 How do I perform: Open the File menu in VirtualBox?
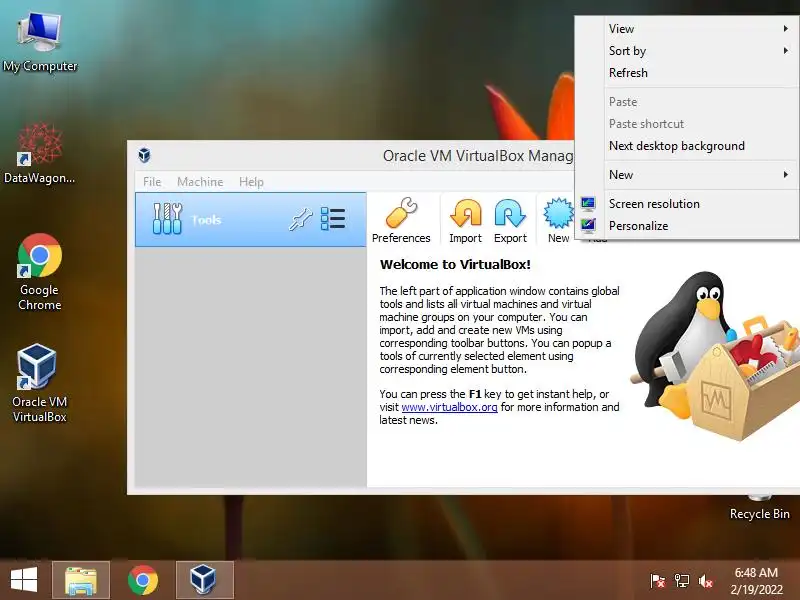[152, 182]
